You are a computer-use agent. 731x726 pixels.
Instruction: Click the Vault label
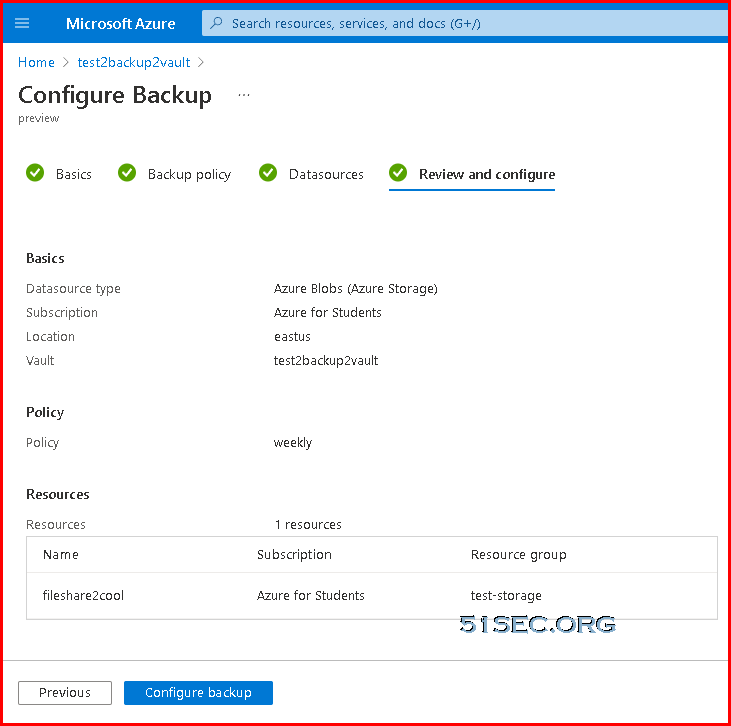pyautogui.click(x=40, y=360)
